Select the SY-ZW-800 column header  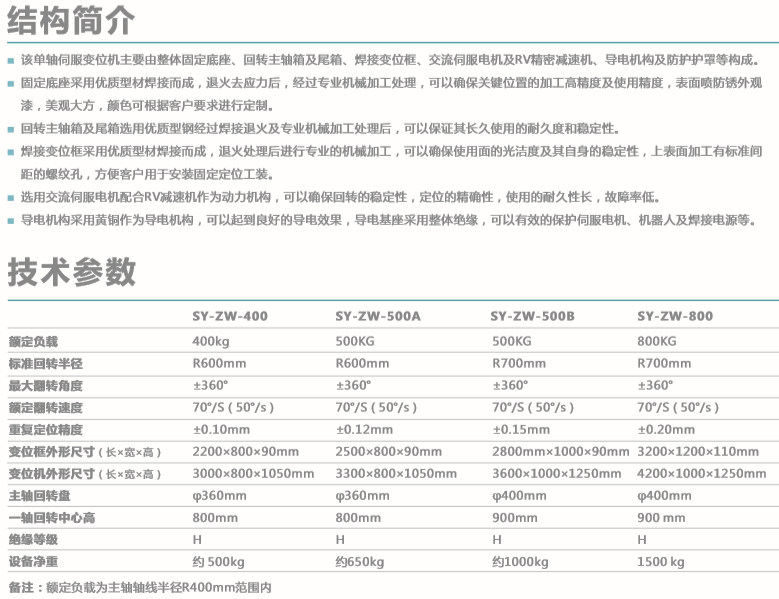pyautogui.click(x=675, y=316)
